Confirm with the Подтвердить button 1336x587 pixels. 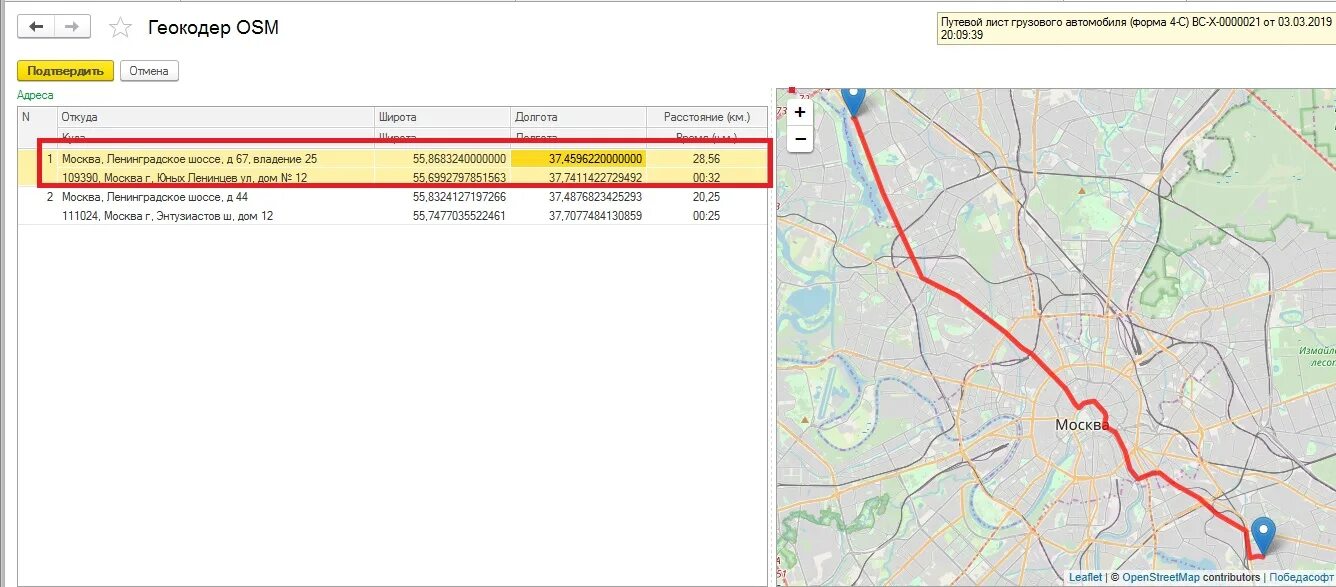[65, 71]
